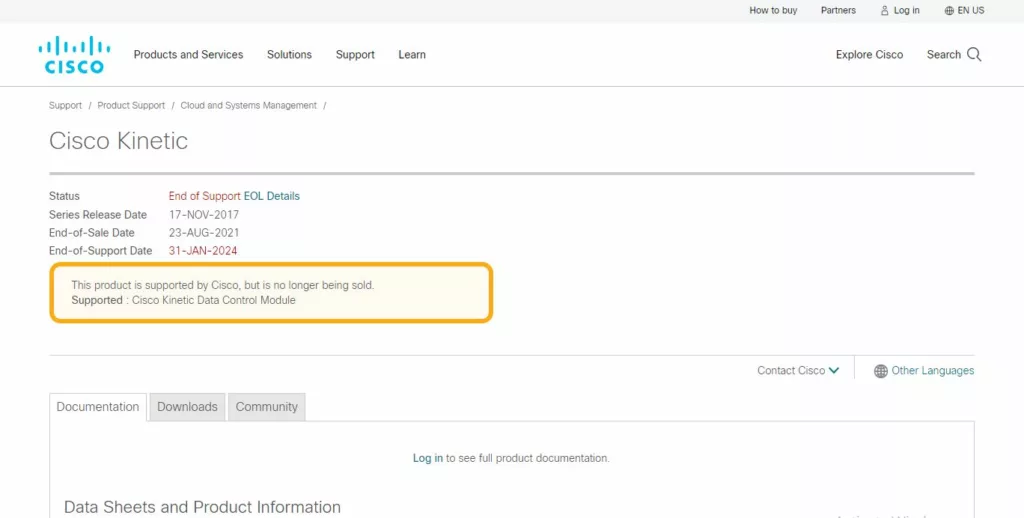Open the Partners link
The width and height of the screenshot is (1024, 518).
pos(838,10)
